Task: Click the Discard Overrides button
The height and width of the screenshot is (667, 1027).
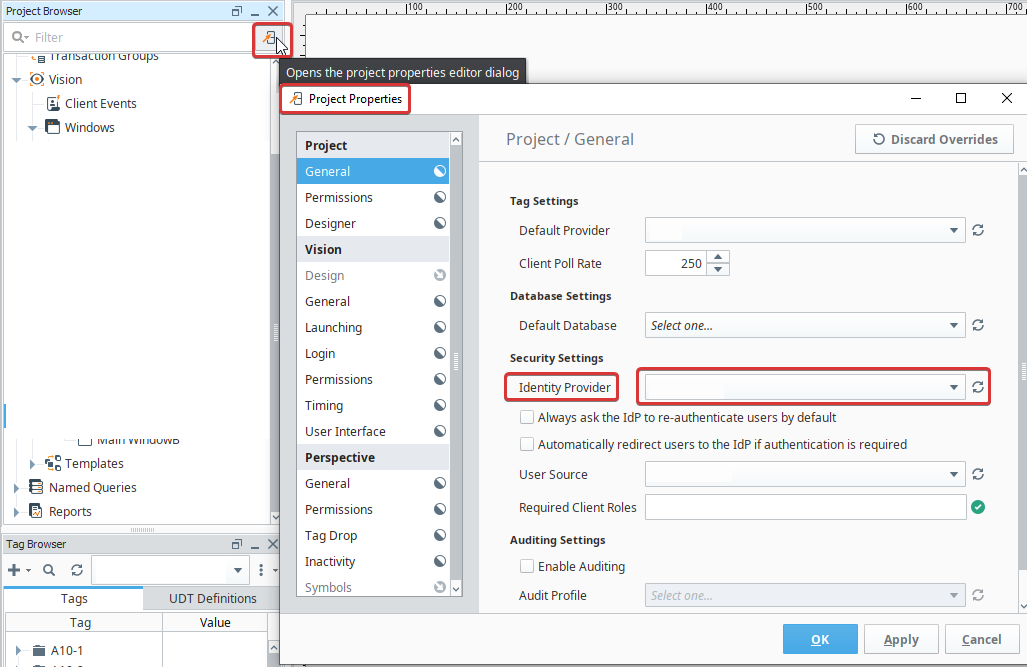Action: (x=934, y=140)
